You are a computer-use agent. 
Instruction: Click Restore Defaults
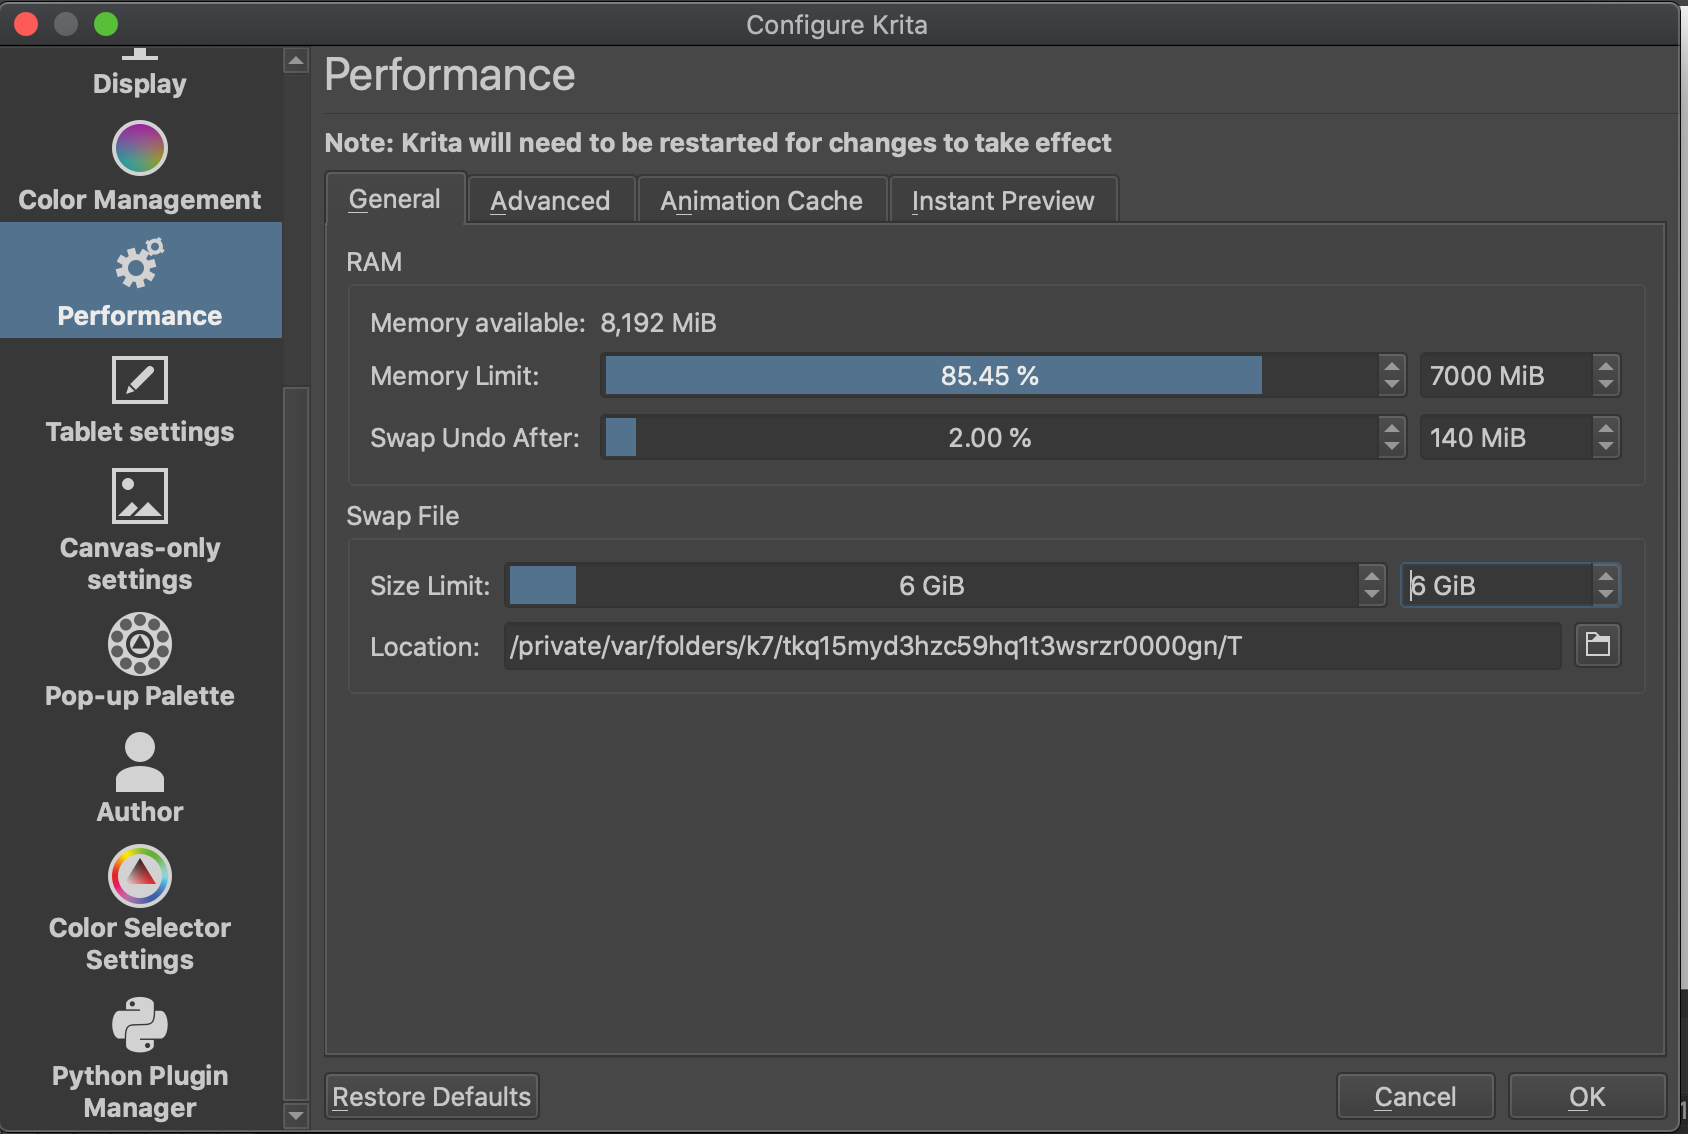click(x=431, y=1096)
